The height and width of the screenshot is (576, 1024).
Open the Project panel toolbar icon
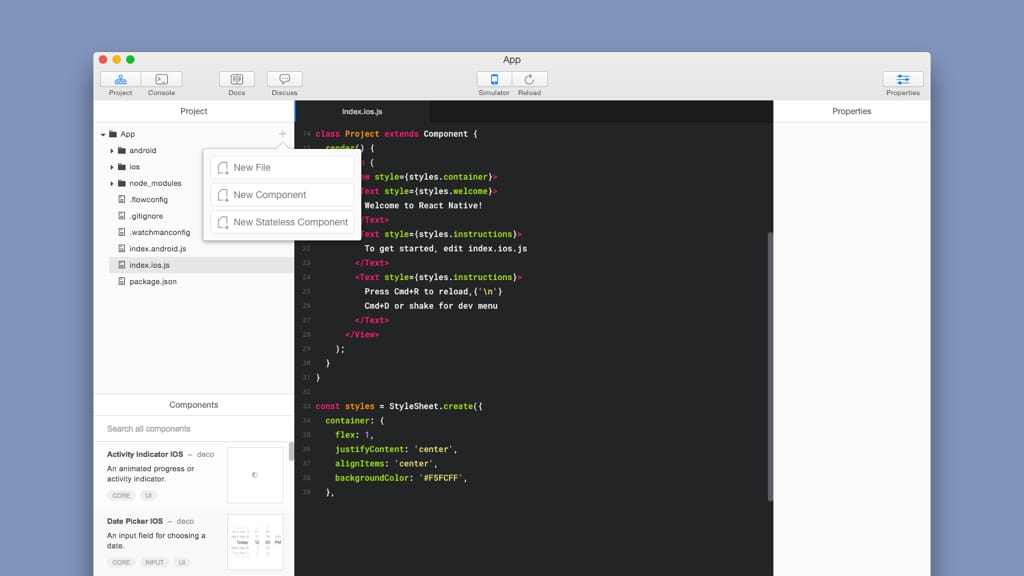[120, 80]
